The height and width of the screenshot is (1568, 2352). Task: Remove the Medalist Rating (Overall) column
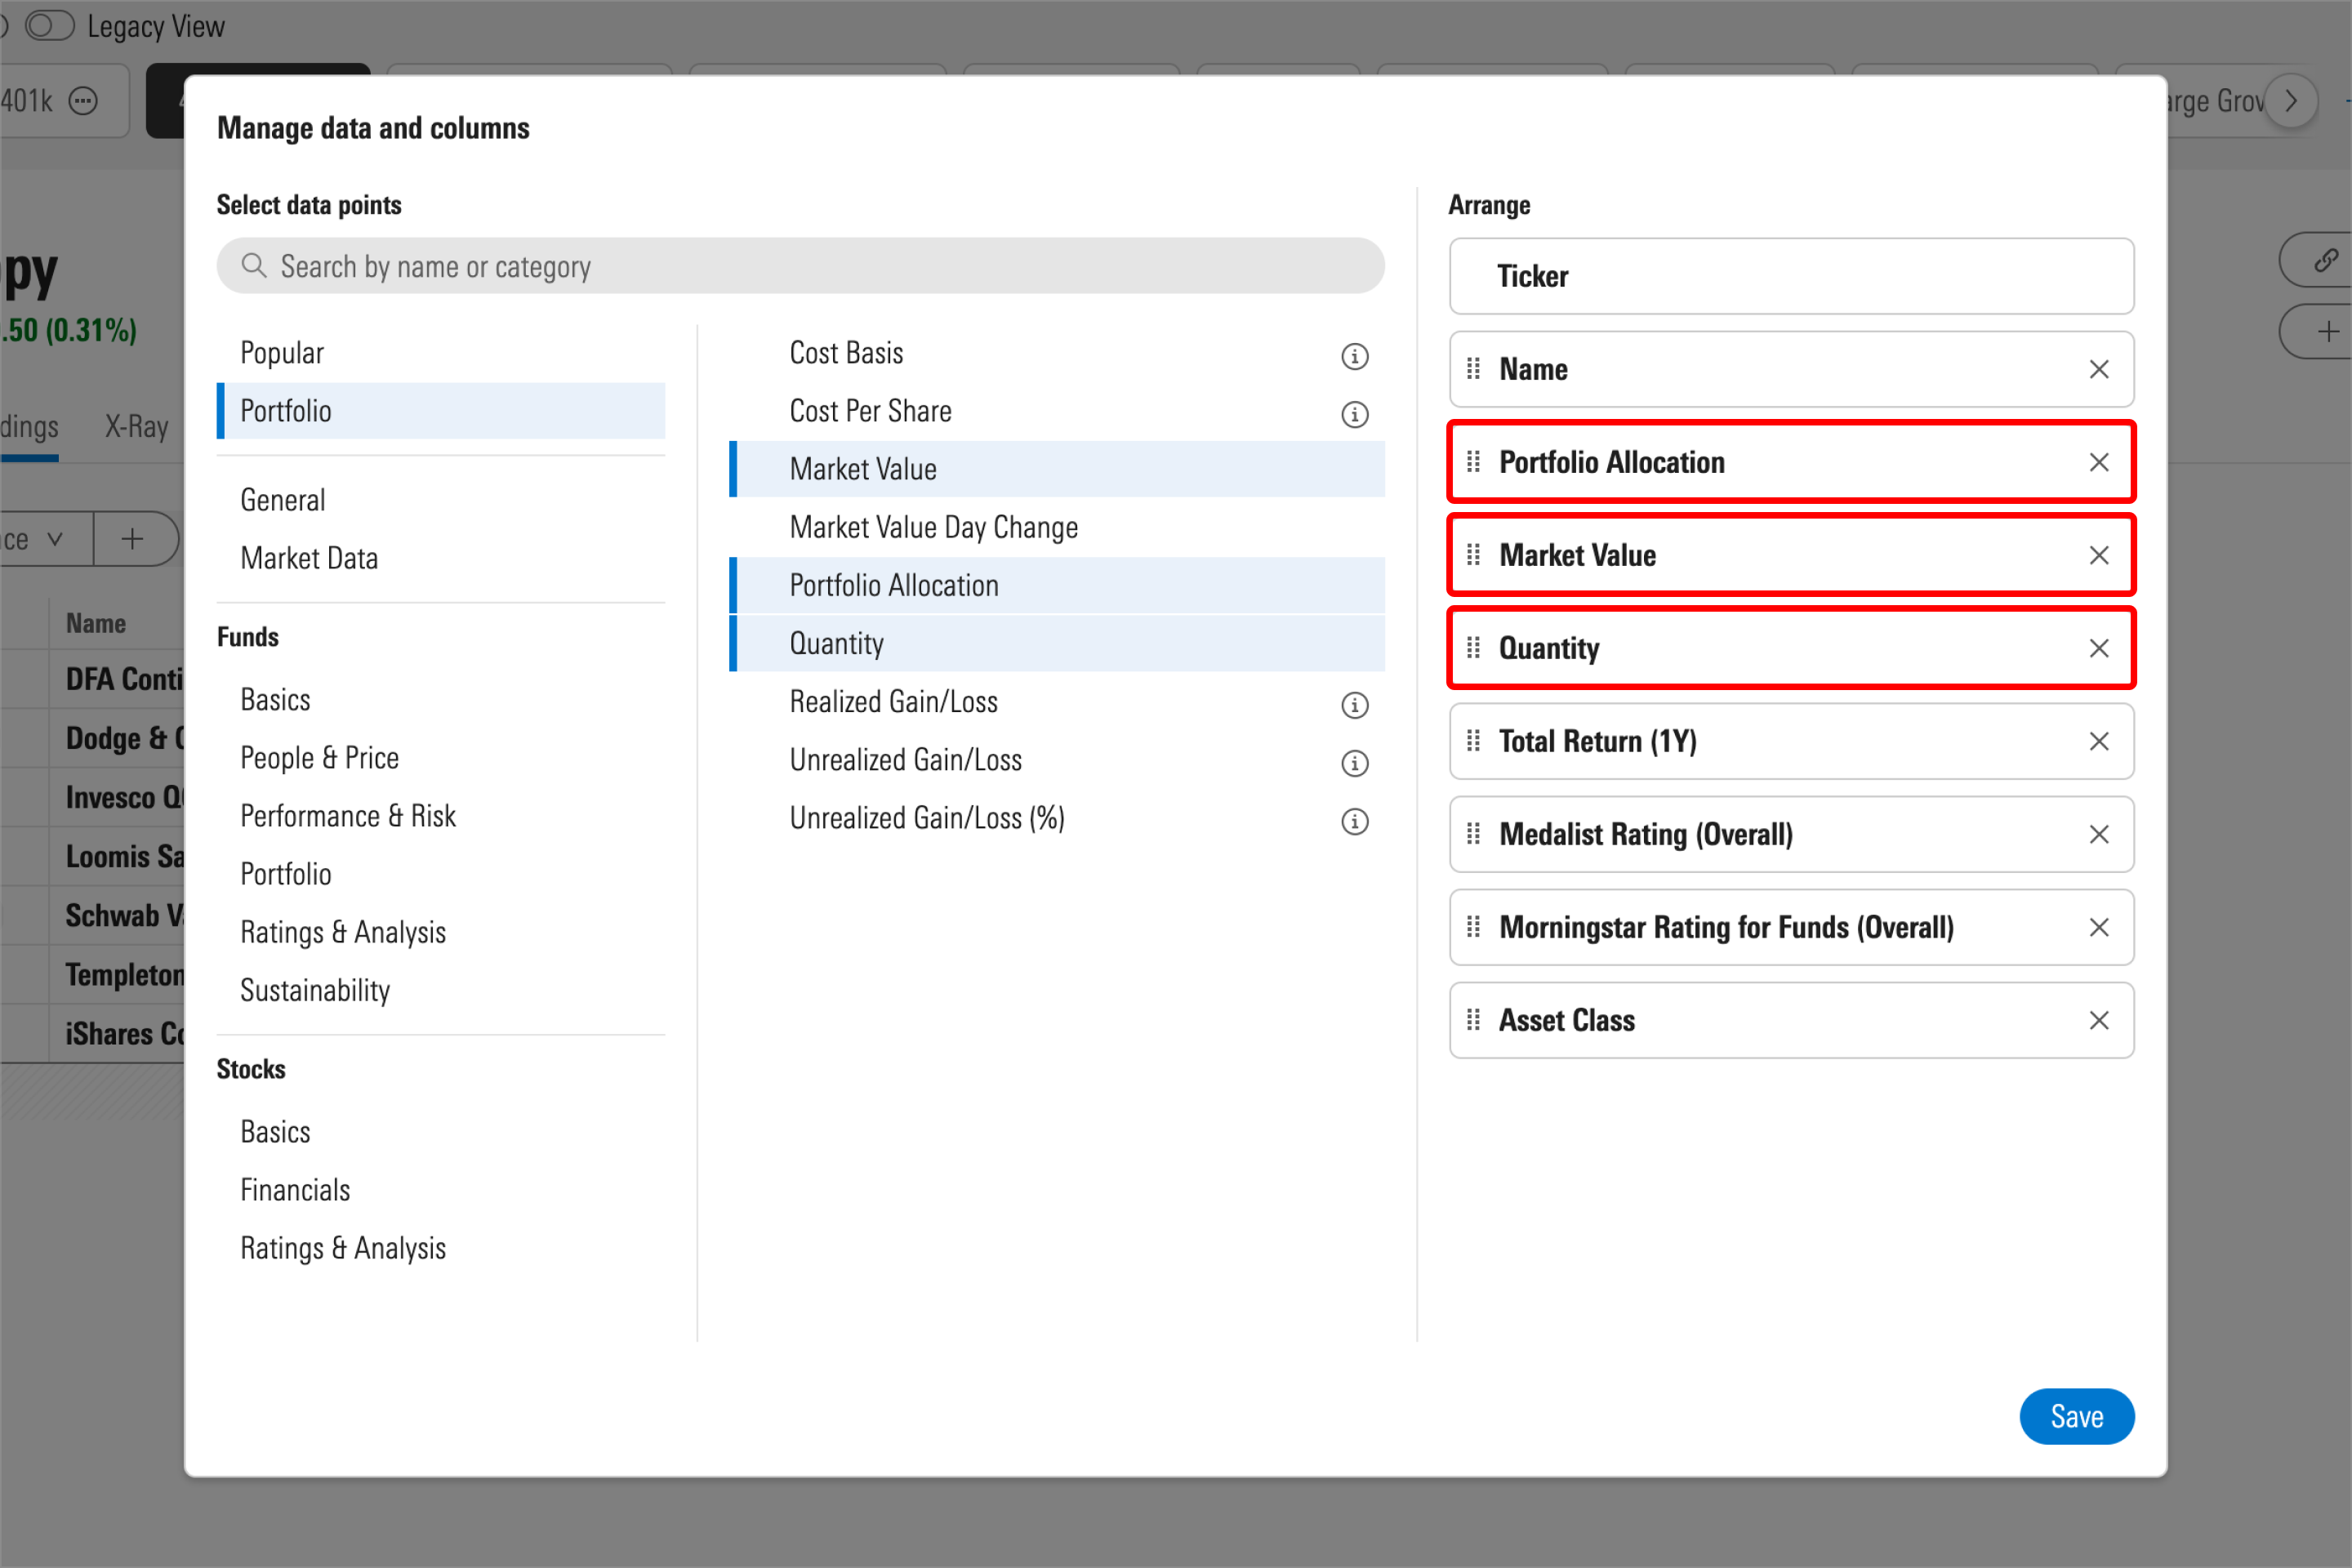2098,834
